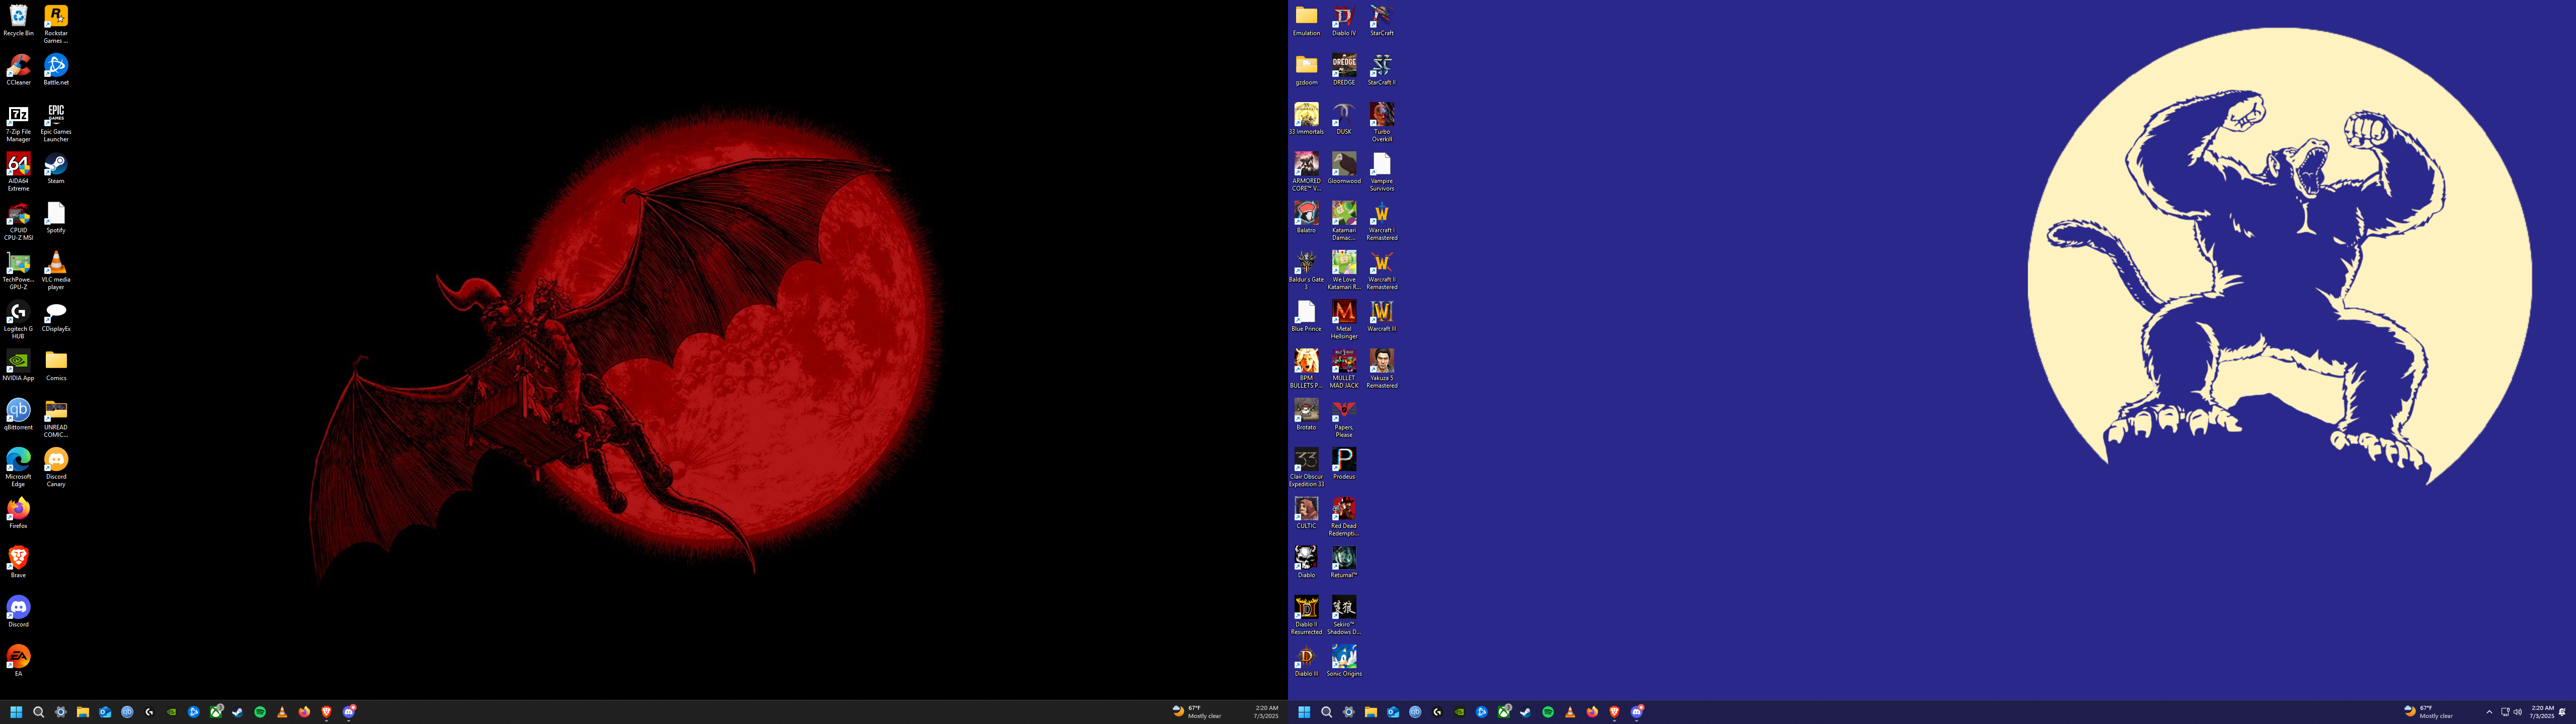Viewport: 2576px width, 724px height.
Task: Select the Prodeus game shortcut
Action: (1344, 463)
